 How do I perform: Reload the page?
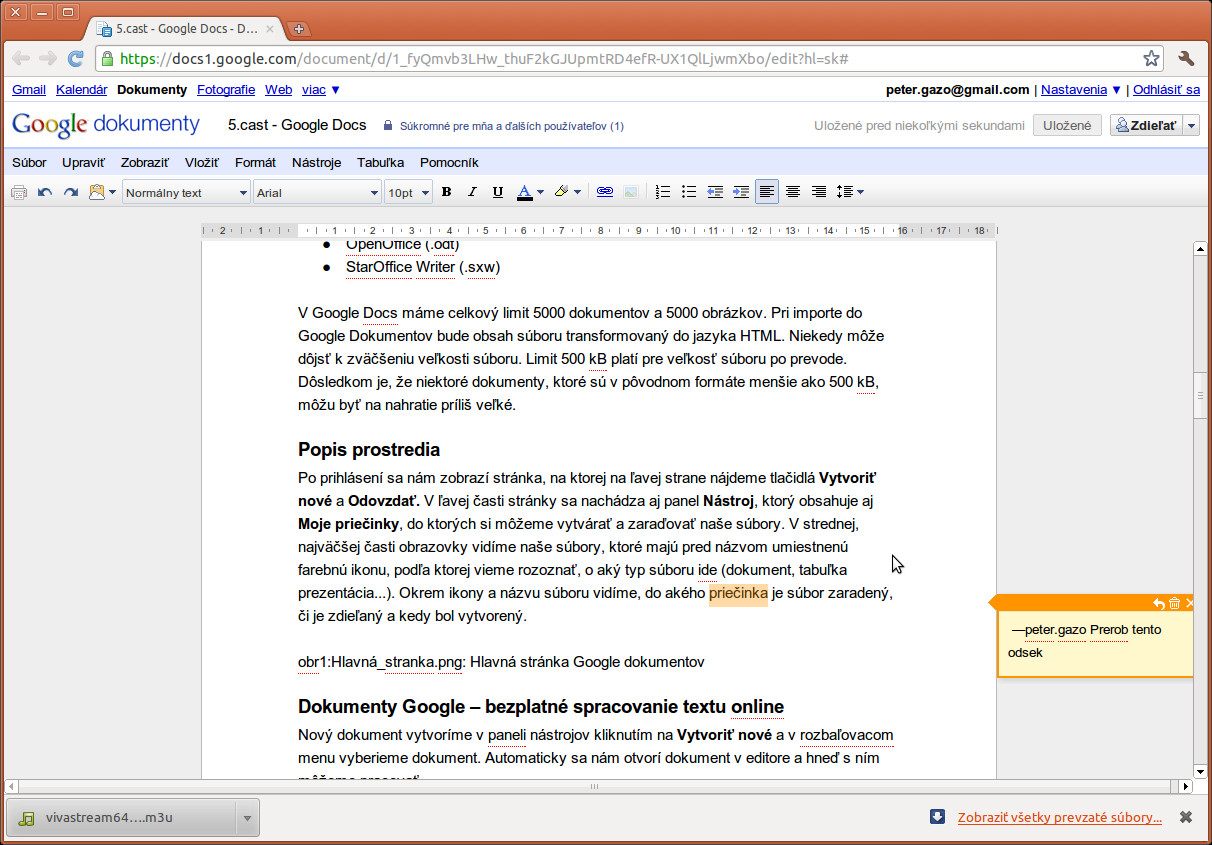pos(75,58)
